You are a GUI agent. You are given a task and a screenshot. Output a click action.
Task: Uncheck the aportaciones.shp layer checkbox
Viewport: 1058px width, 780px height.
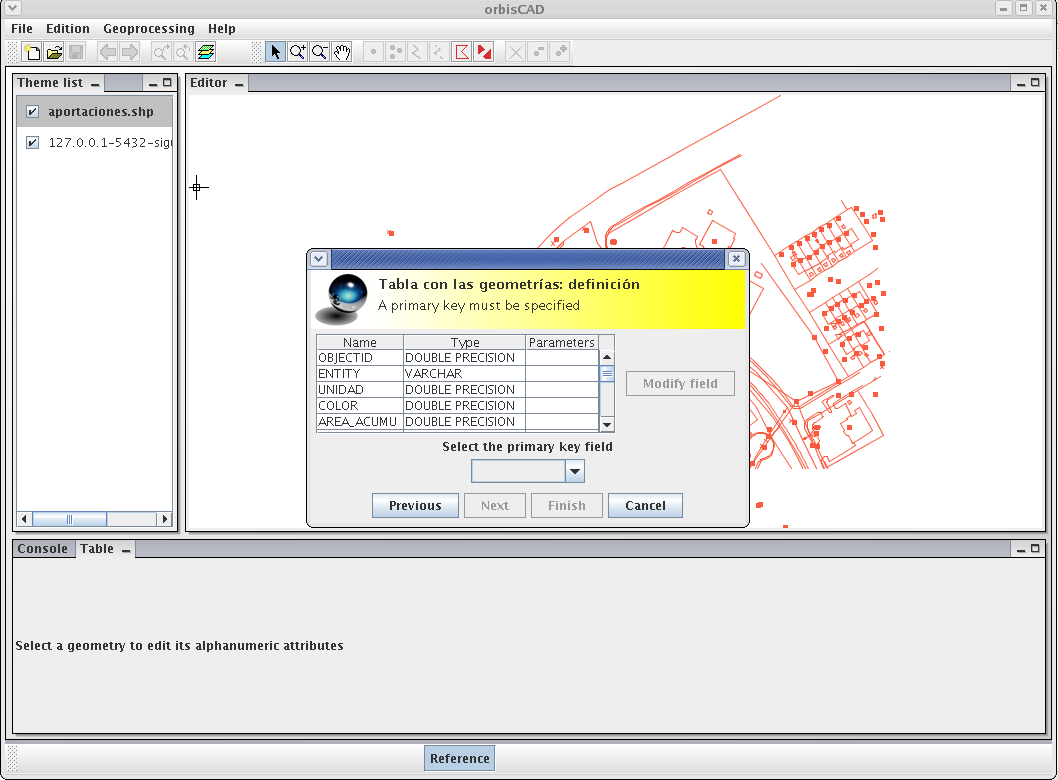coord(32,112)
